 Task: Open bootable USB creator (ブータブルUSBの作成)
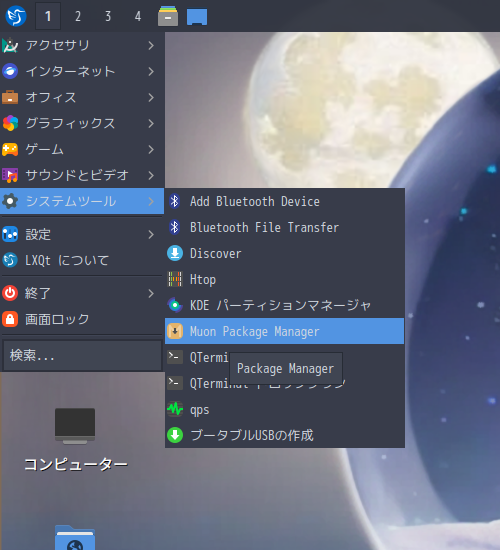pos(285,435)
